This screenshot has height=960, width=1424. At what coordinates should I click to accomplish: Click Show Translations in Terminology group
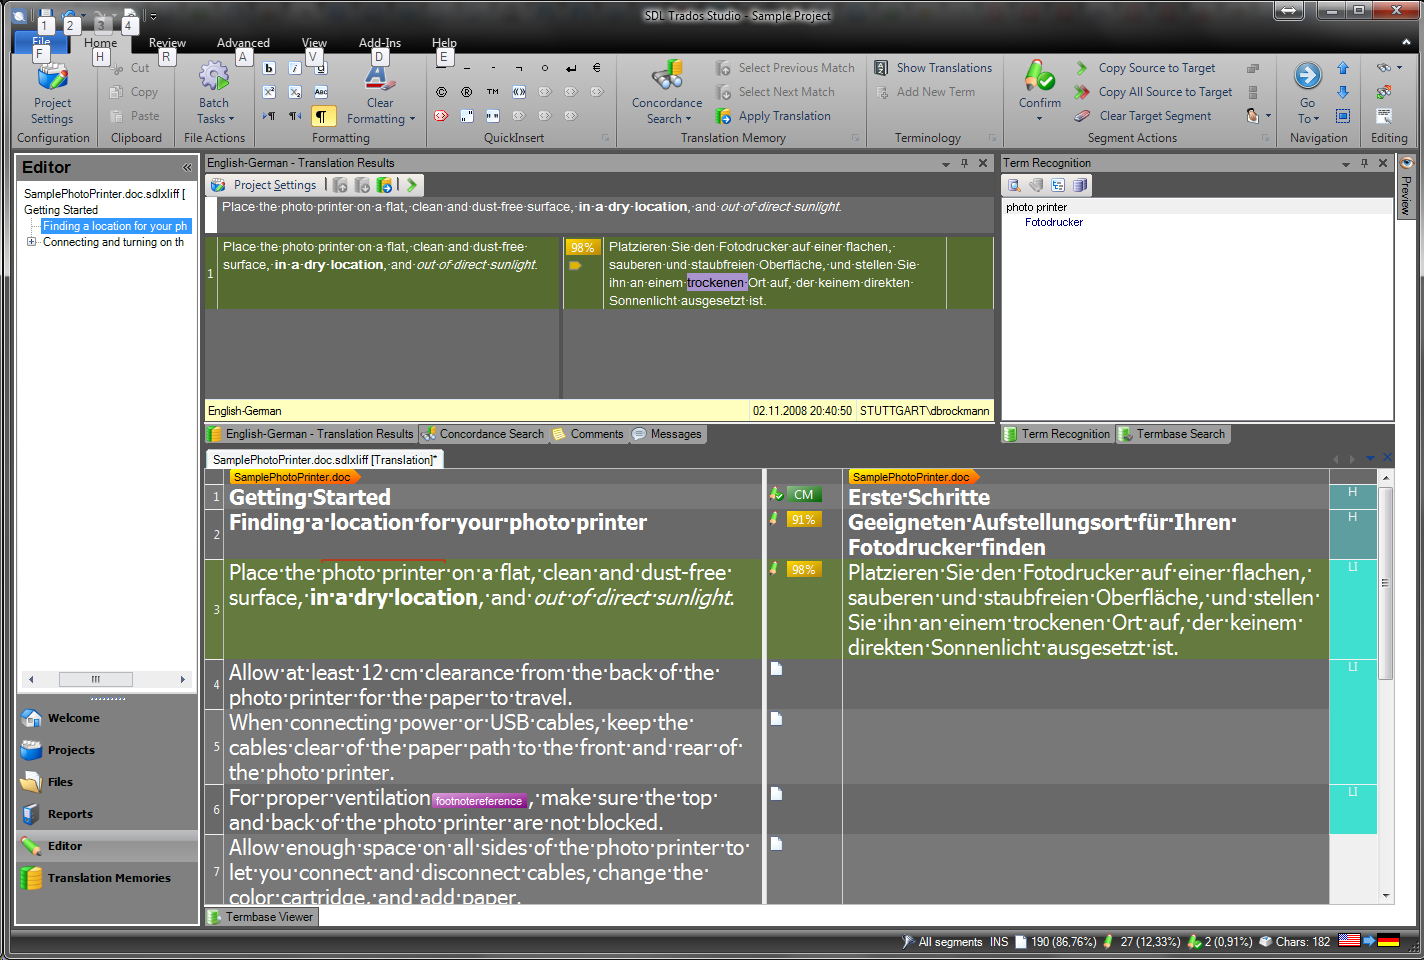933,68
